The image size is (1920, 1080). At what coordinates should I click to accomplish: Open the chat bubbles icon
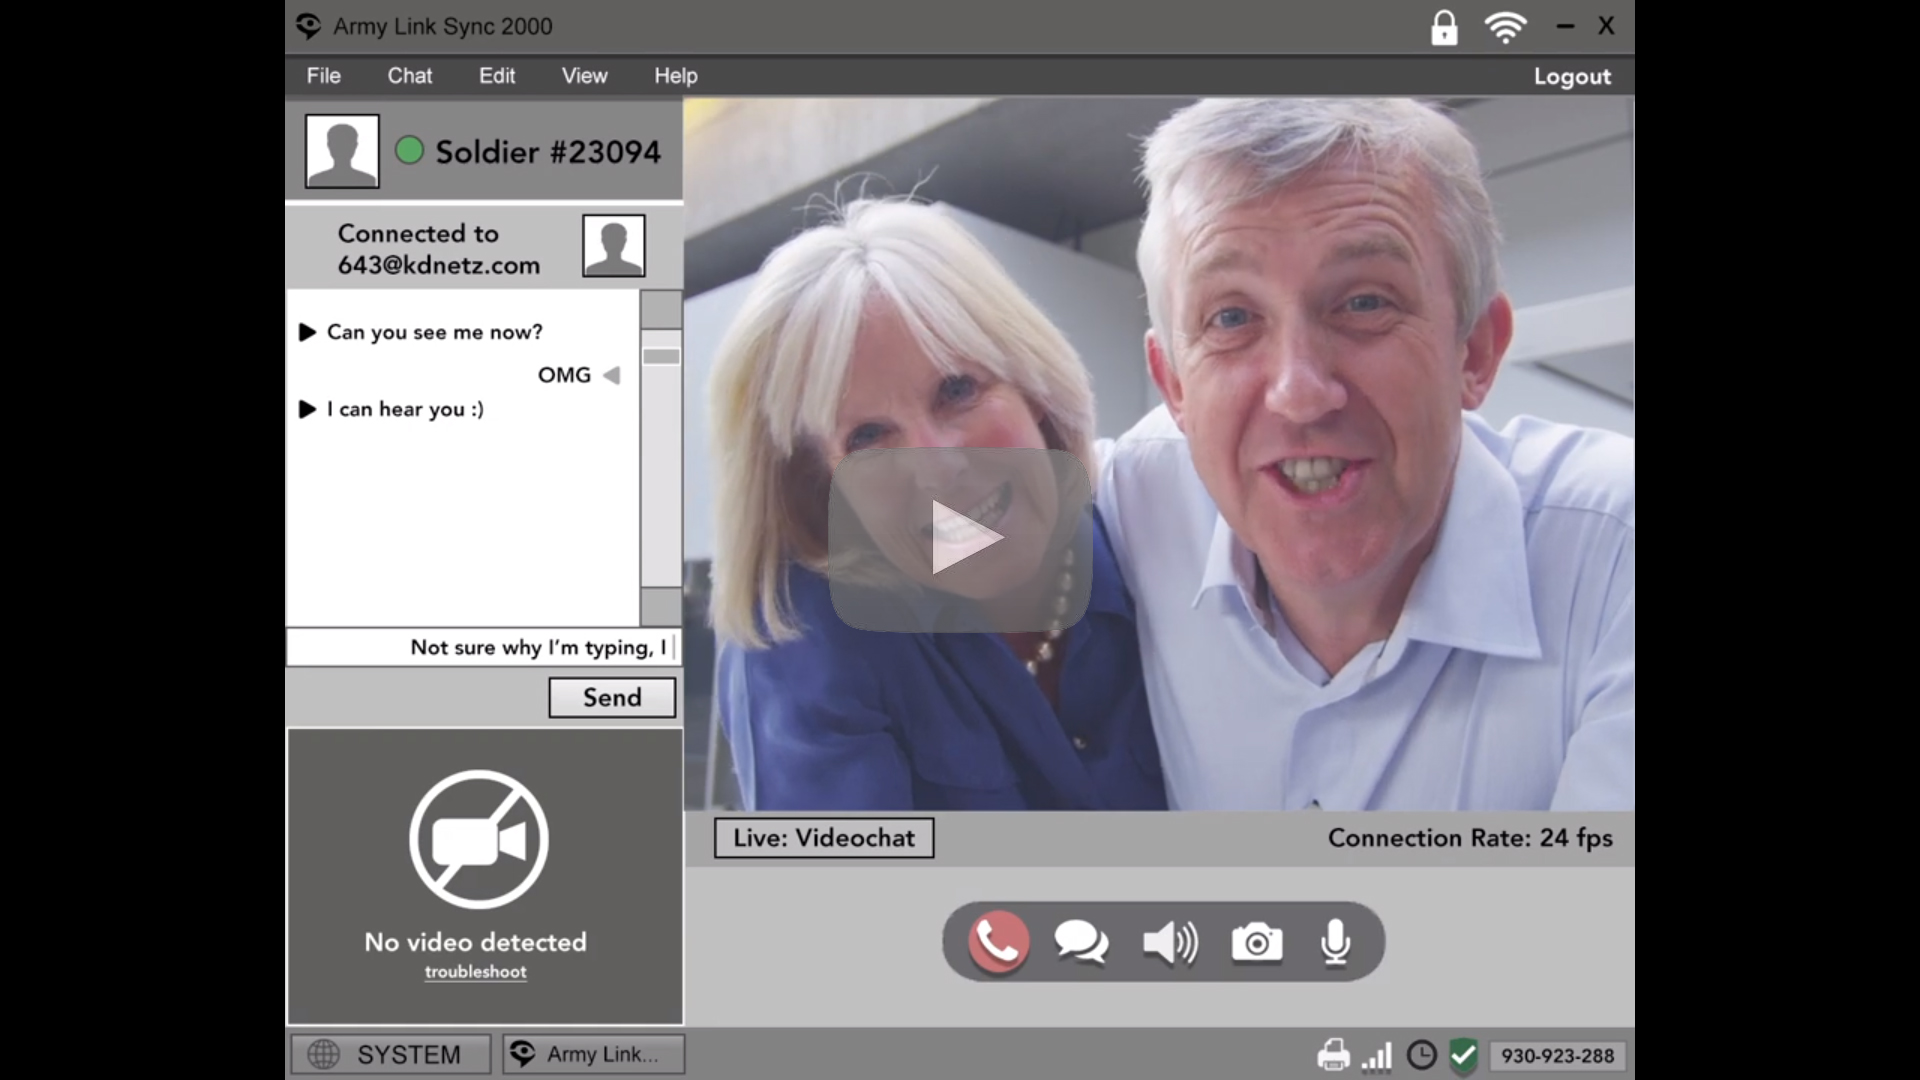tap(1081, 942)
